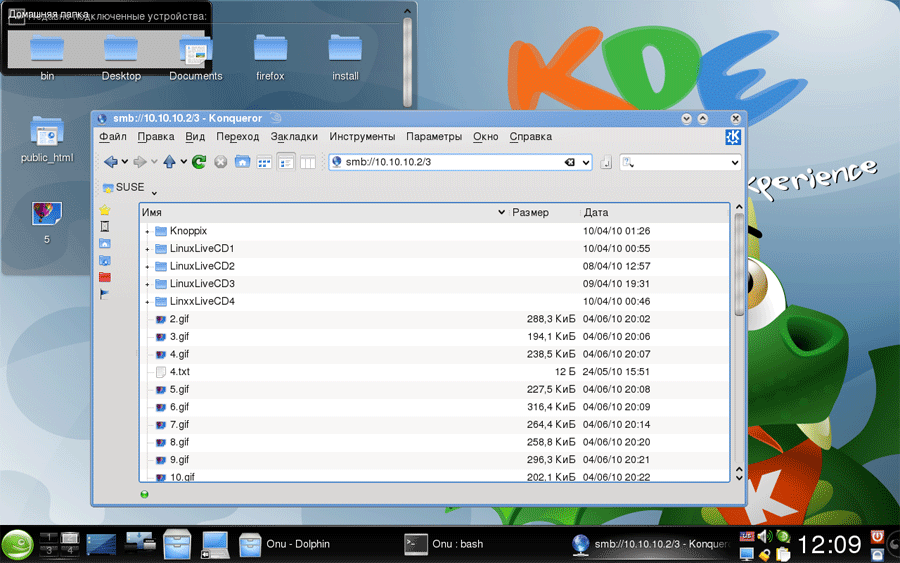This screenshot has width=900, height=563.
Task: Go back with the Konqueror back arrow
Action: click(110, 162)
